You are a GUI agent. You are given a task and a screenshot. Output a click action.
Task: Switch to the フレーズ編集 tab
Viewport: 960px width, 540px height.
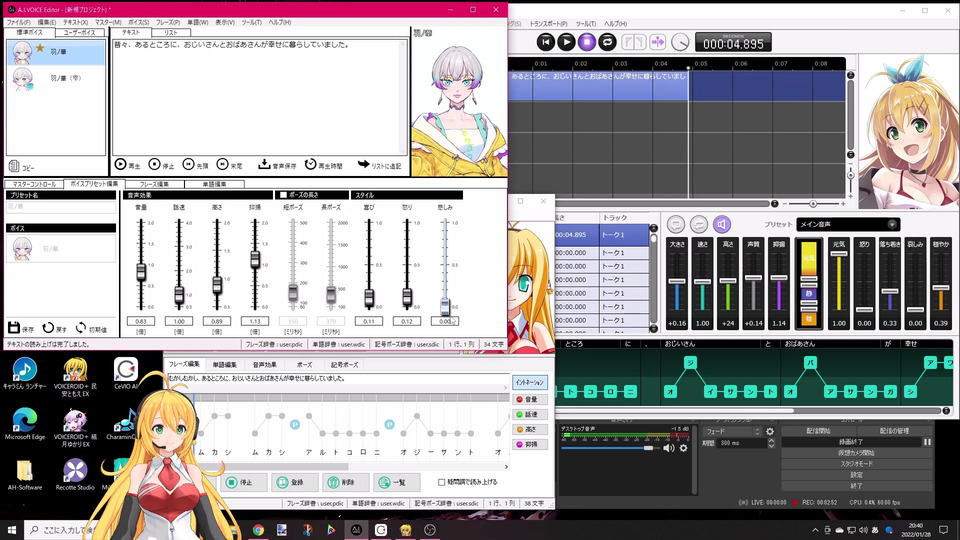pyautogui.click(x=161, y=185)
